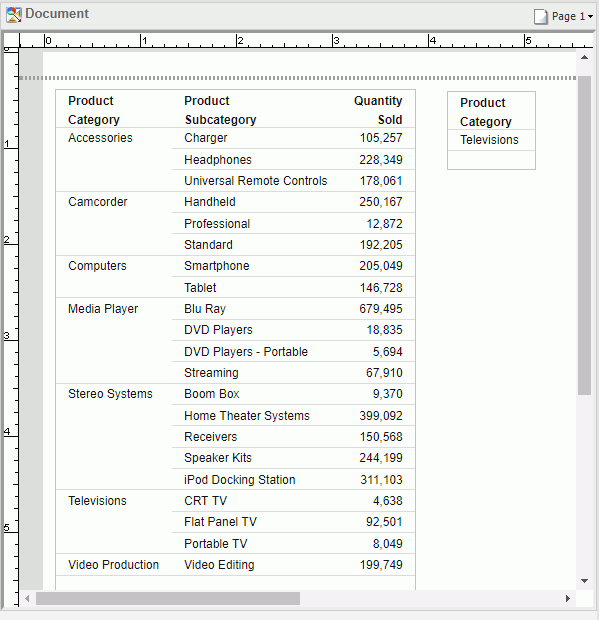Select the Televisions value in the filter box
Screen dimensions: 599x620
pos(491,140)
